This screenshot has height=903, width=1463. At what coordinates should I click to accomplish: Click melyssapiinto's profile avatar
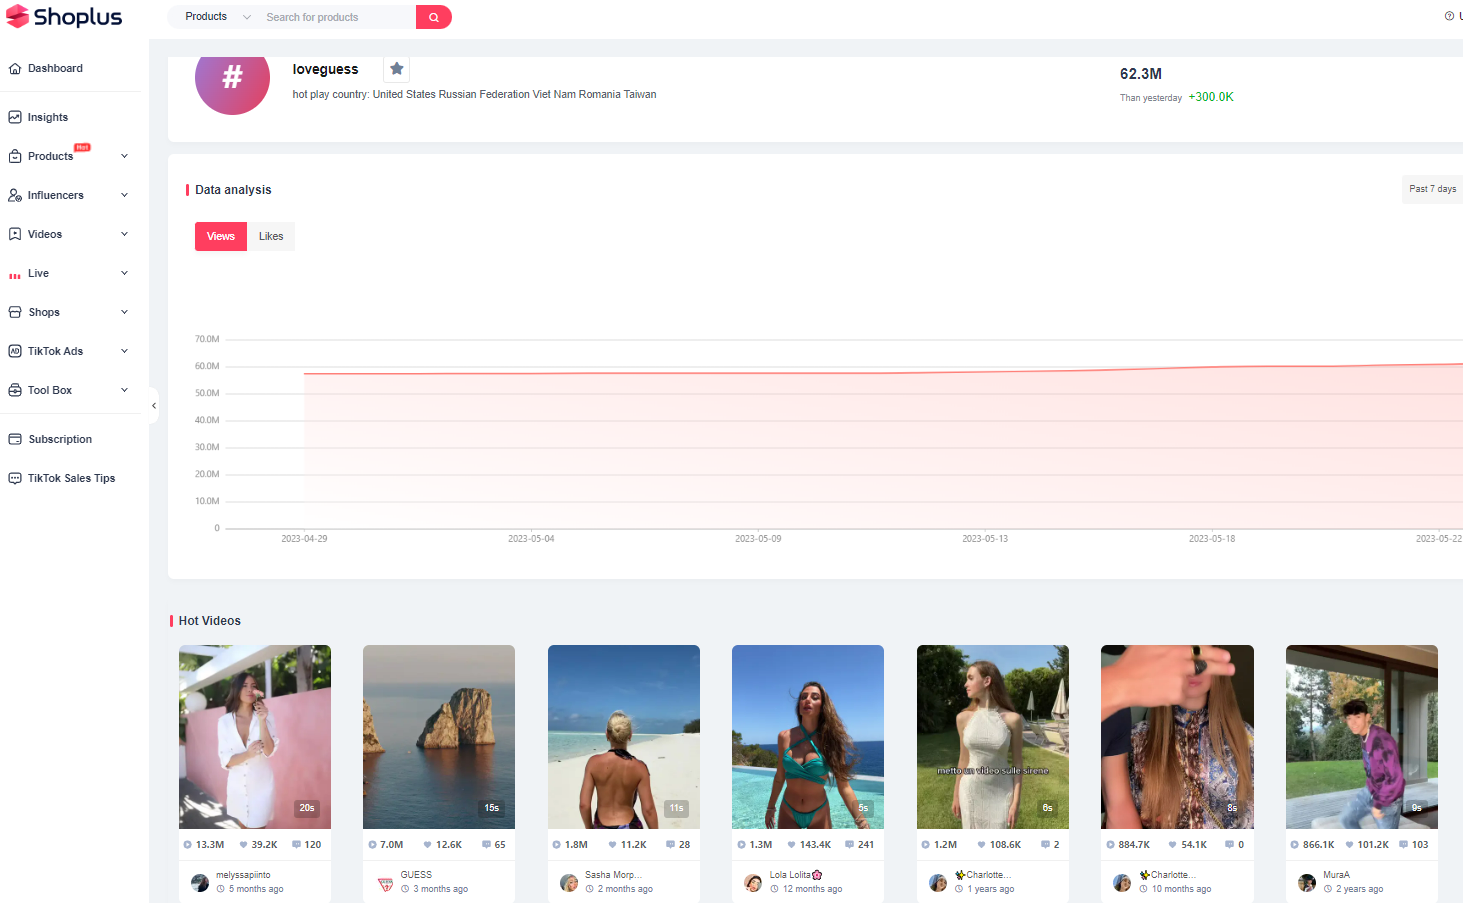click(x=200, y=882)
